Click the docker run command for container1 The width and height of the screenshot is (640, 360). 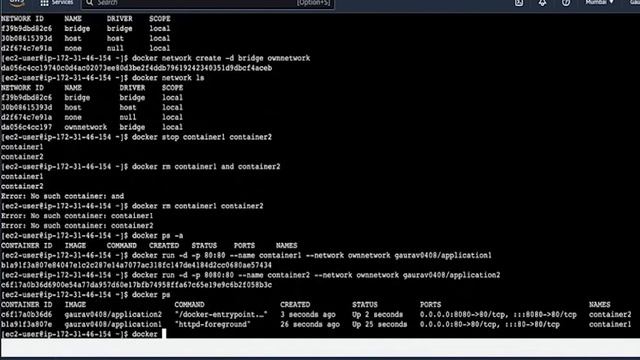[312, 256]
